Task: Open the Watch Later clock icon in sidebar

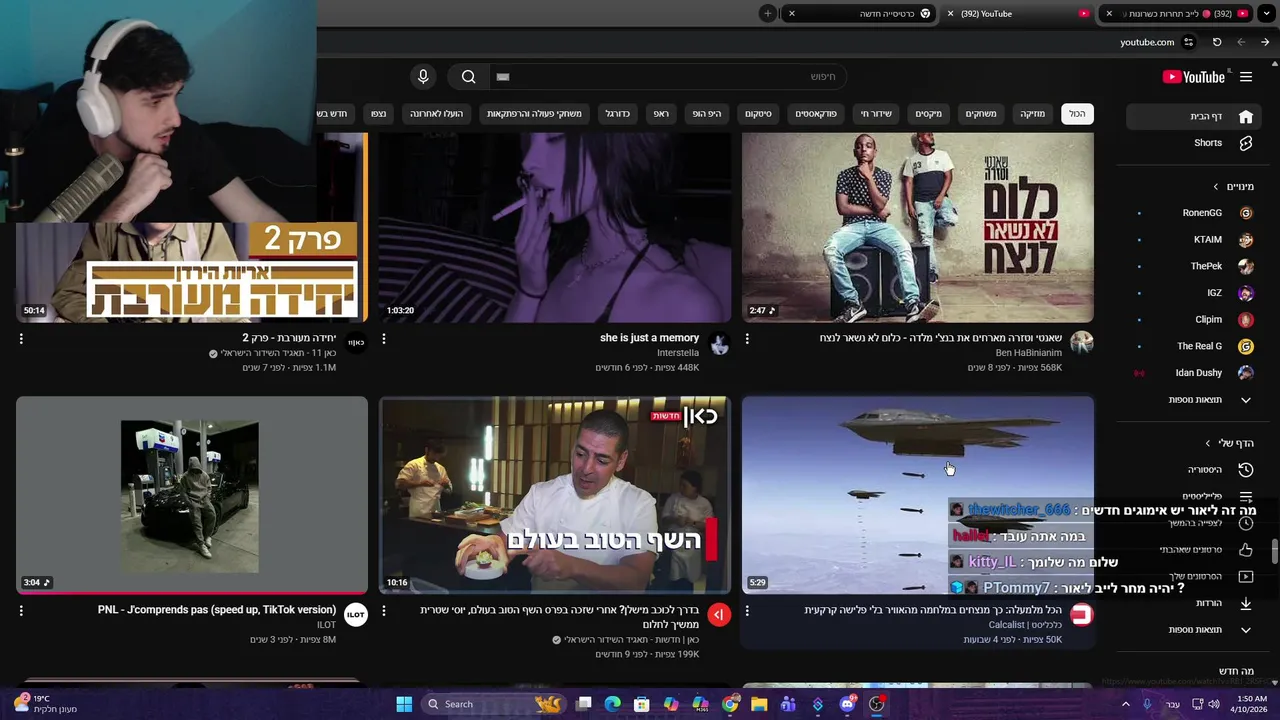Action: click(x=1245, y=523)
